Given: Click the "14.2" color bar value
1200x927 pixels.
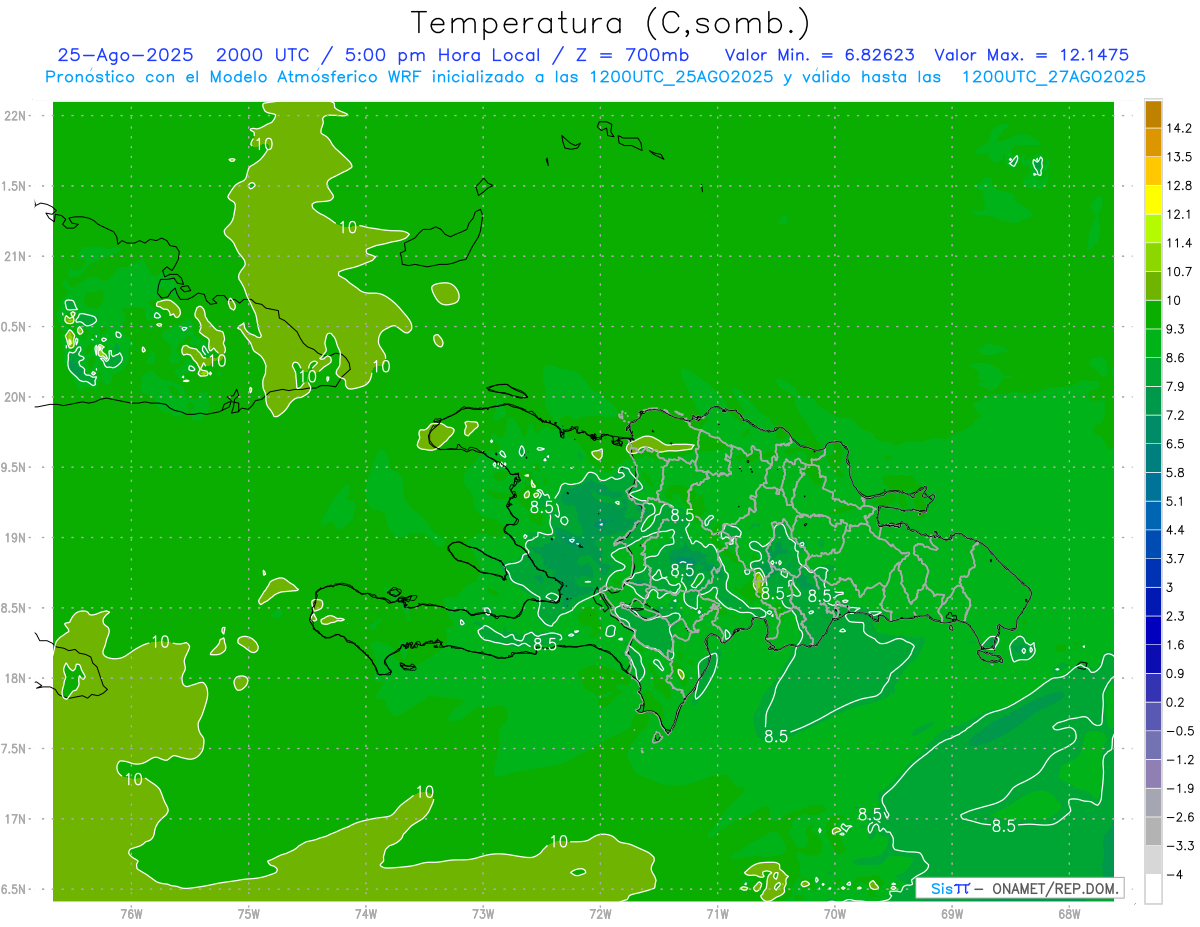Looking at the screenshot, I should 1179,128.
